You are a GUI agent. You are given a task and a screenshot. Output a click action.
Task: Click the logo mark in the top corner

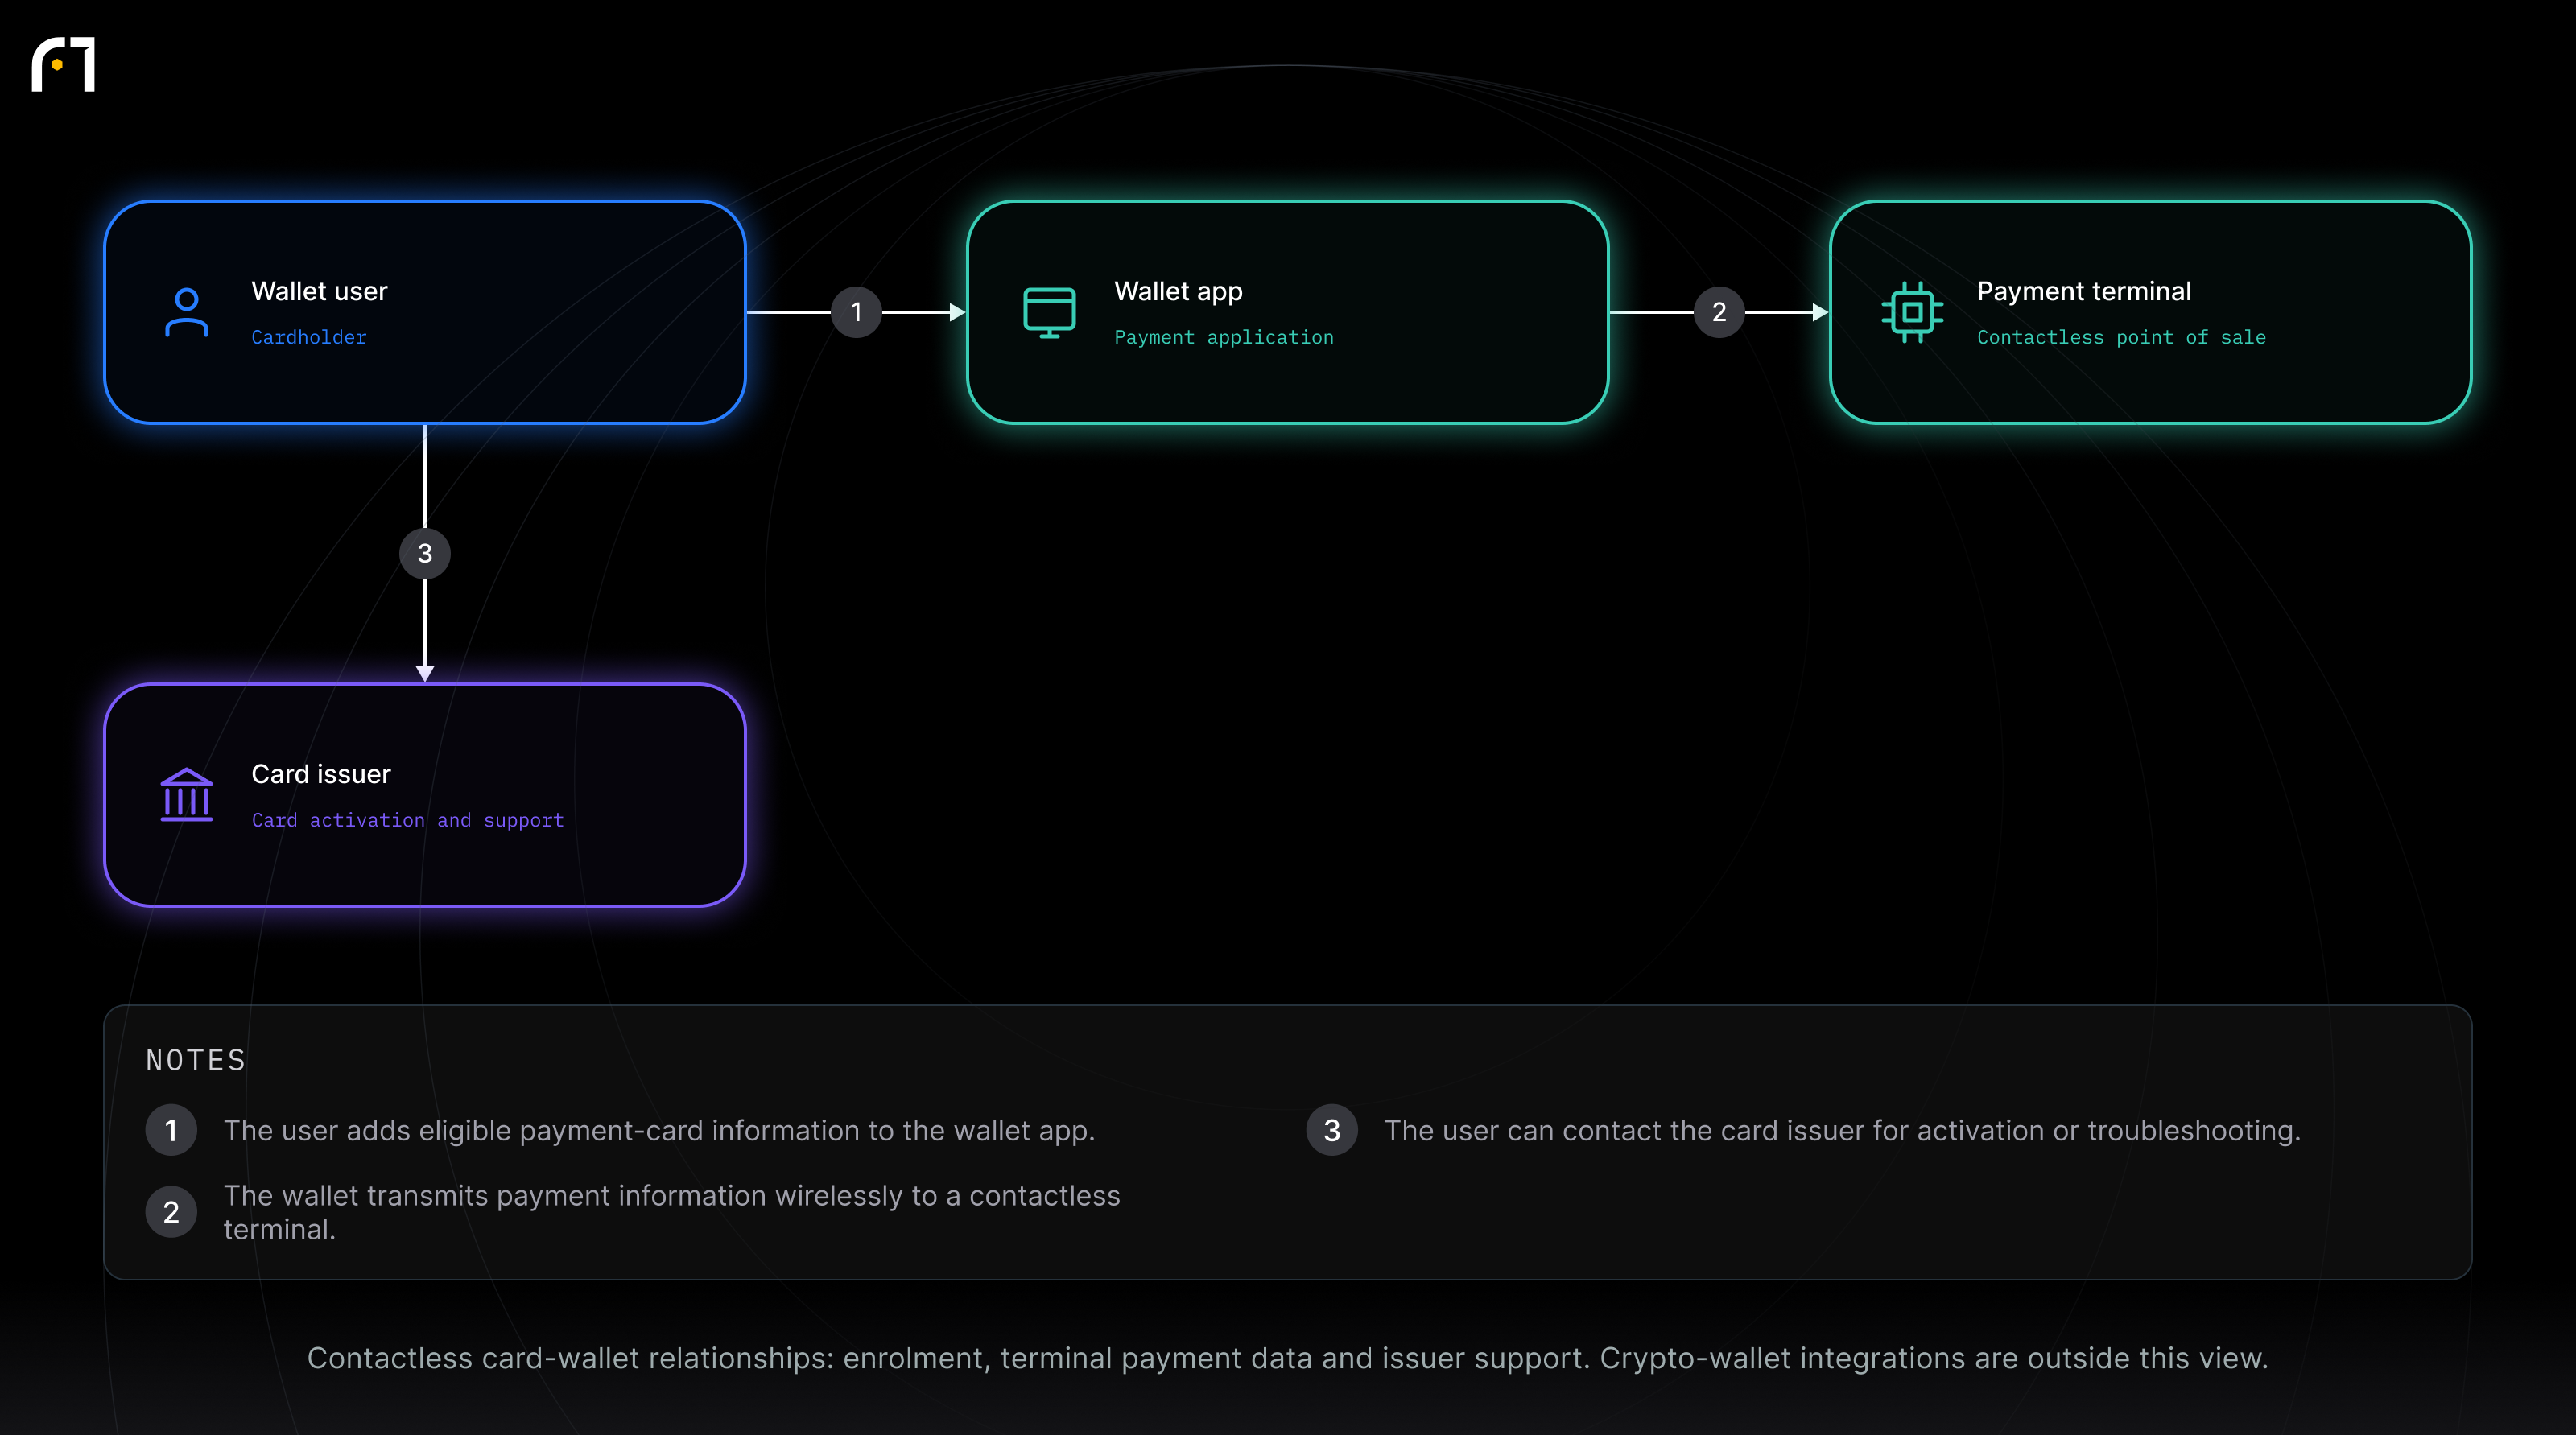63,65
